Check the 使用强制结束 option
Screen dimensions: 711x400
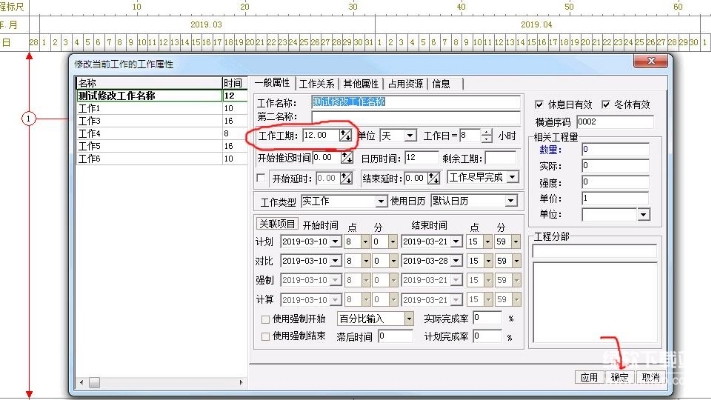(263, 336)
